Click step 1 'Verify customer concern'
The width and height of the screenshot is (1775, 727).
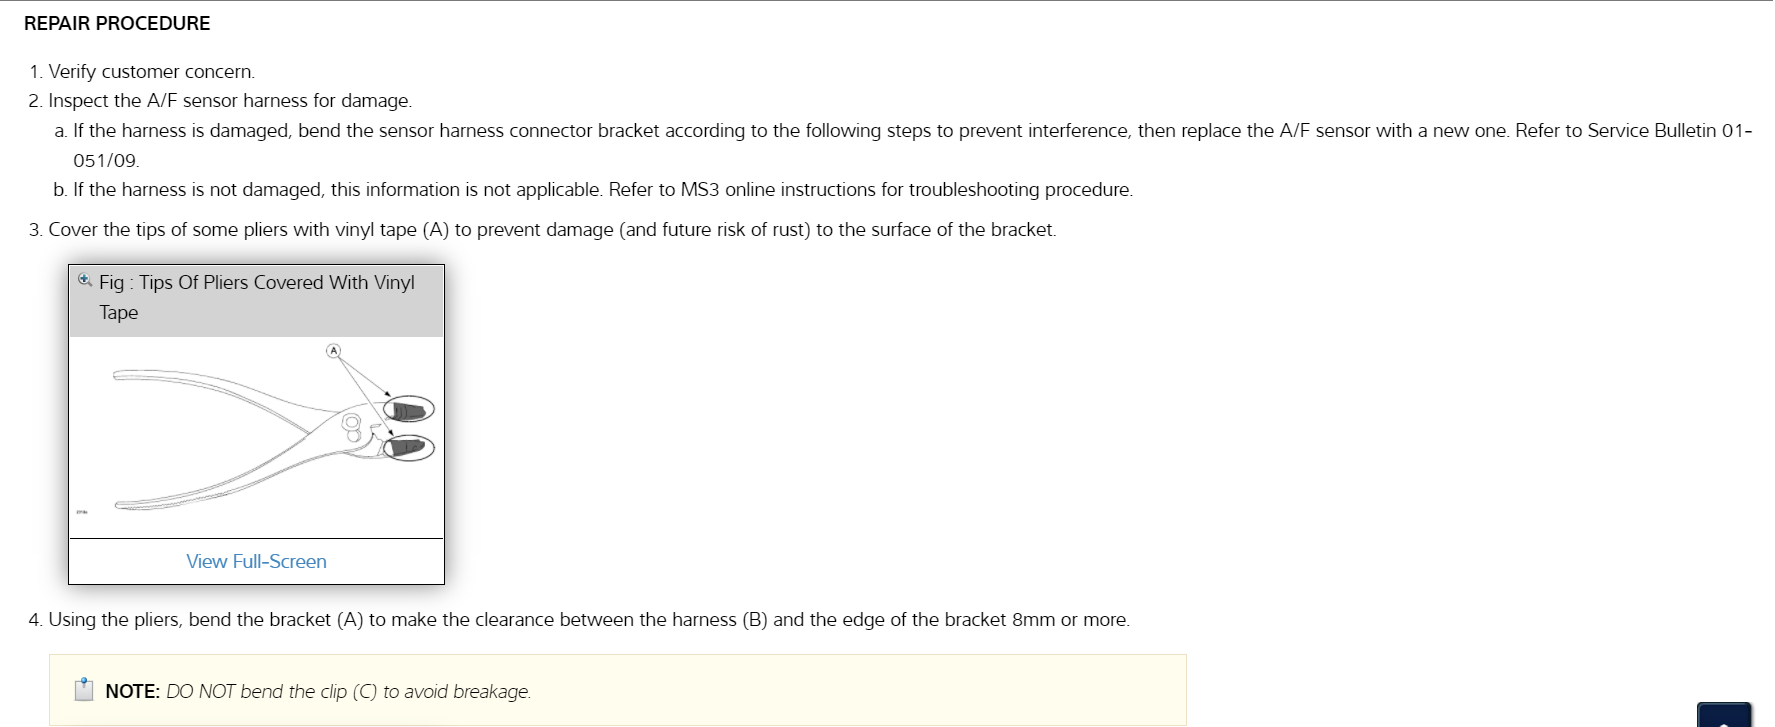pyautogui.click(x=151, y=71)
